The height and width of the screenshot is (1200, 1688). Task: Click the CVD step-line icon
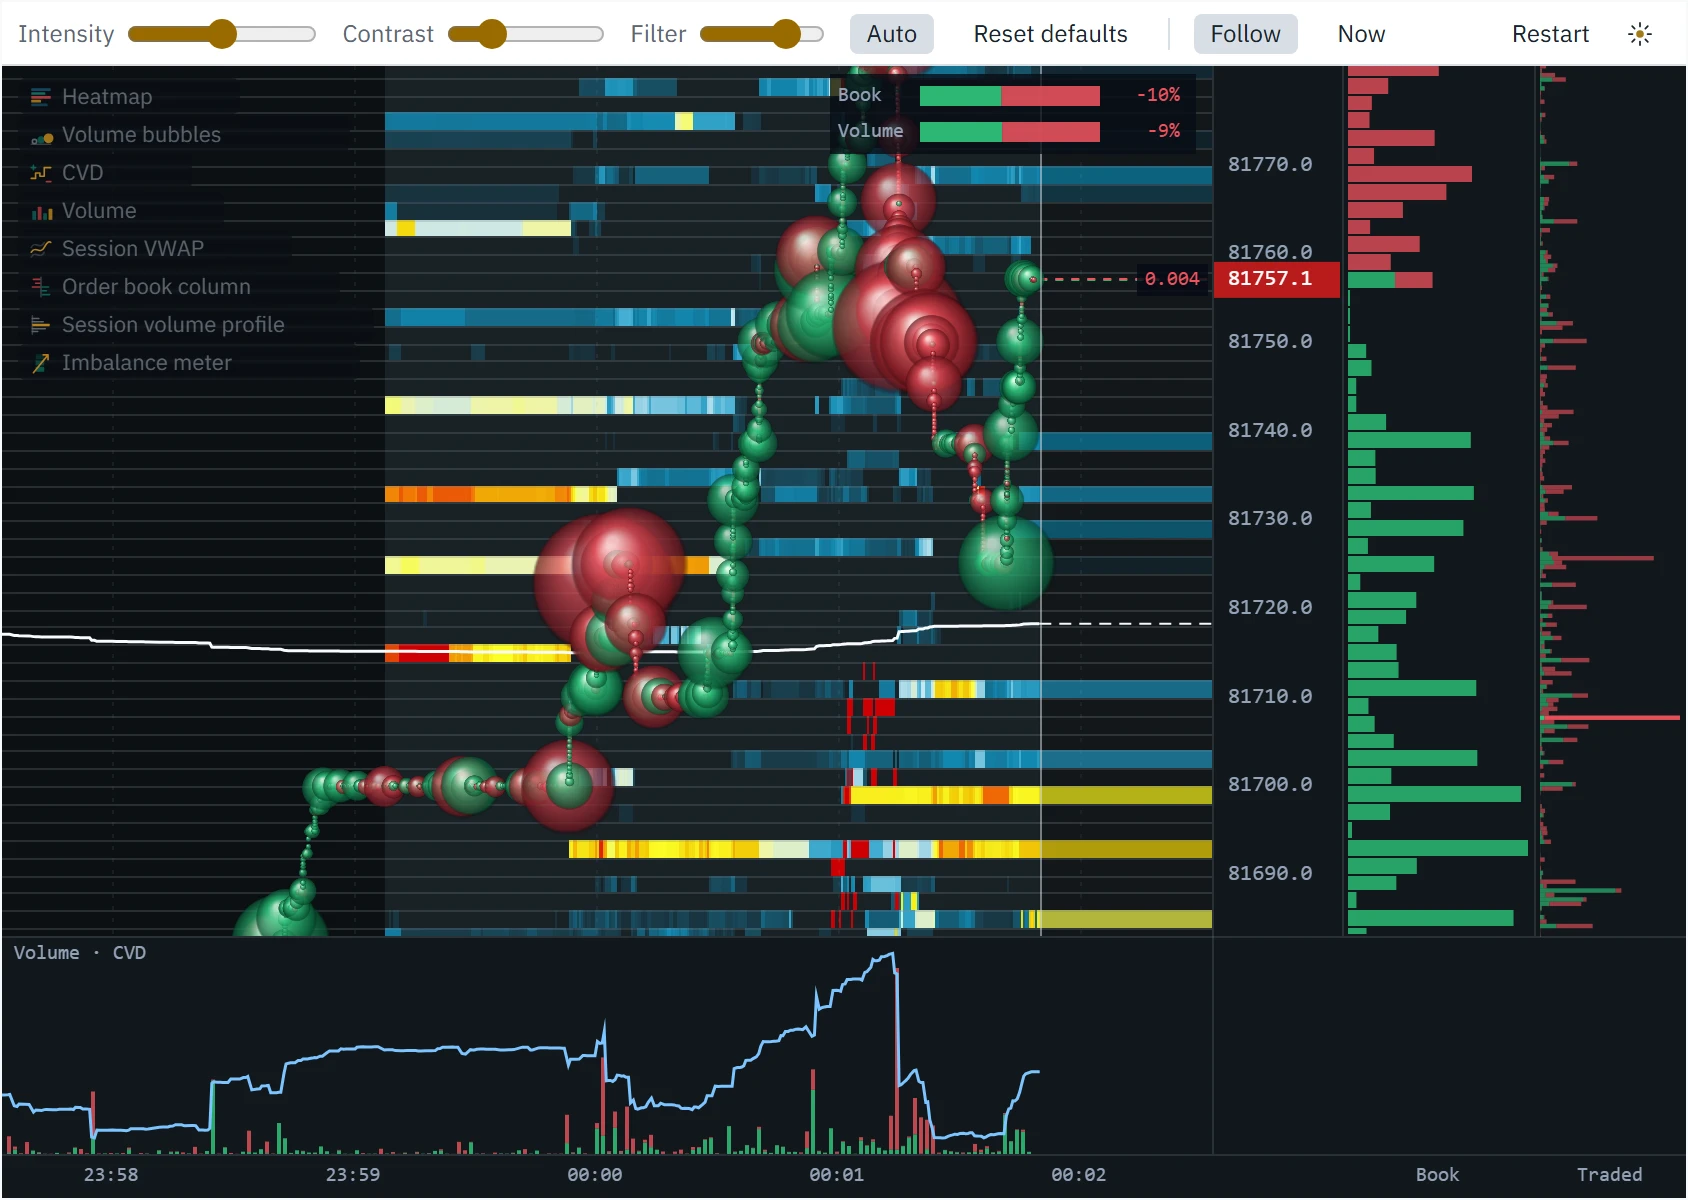[x=41, y=173]
